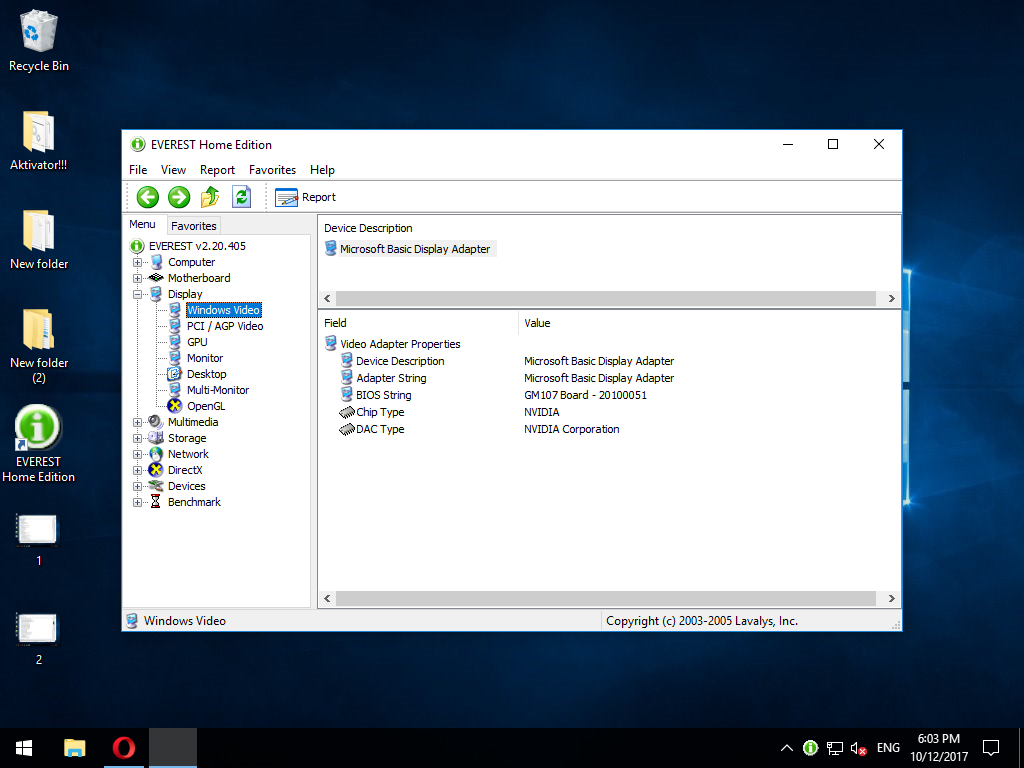This screenshot has height=768, width=1024.
Task: Select EVEREST v2.20.405 root tree item
Action: point(197,246)
